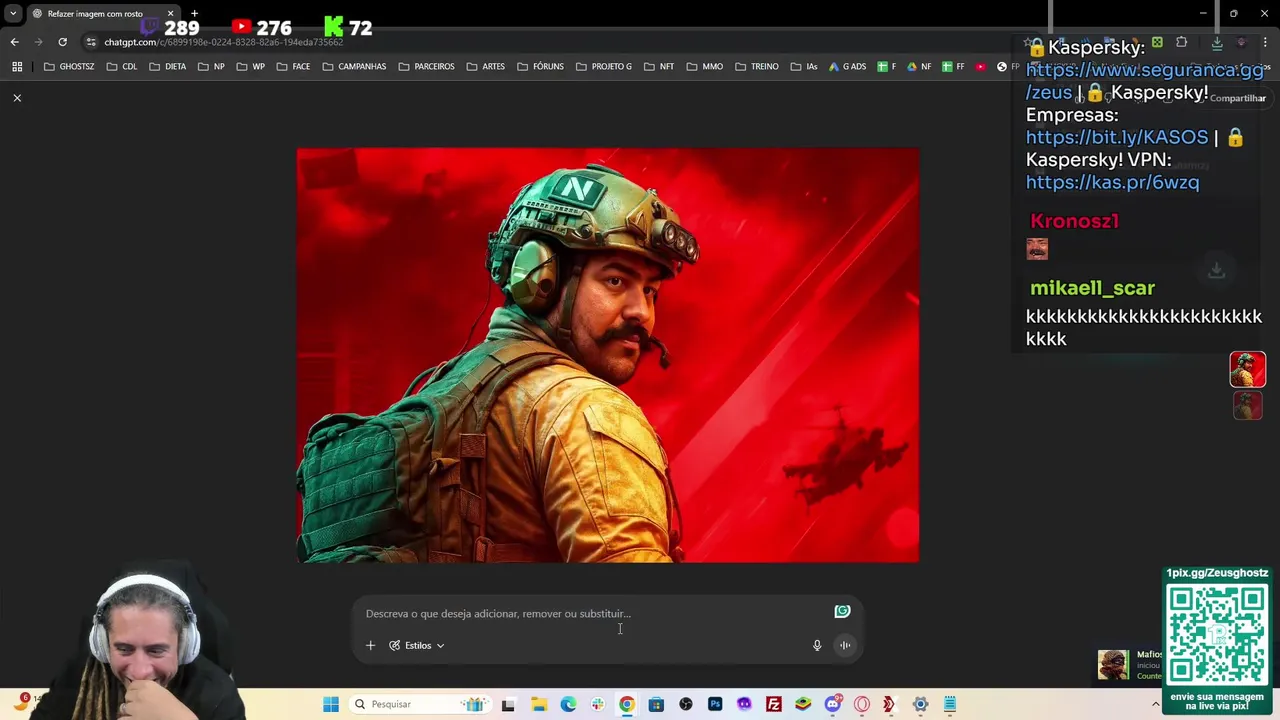Open Opera browser from the taskbar
The image size is (1280, 720).
tap(862, 705)
